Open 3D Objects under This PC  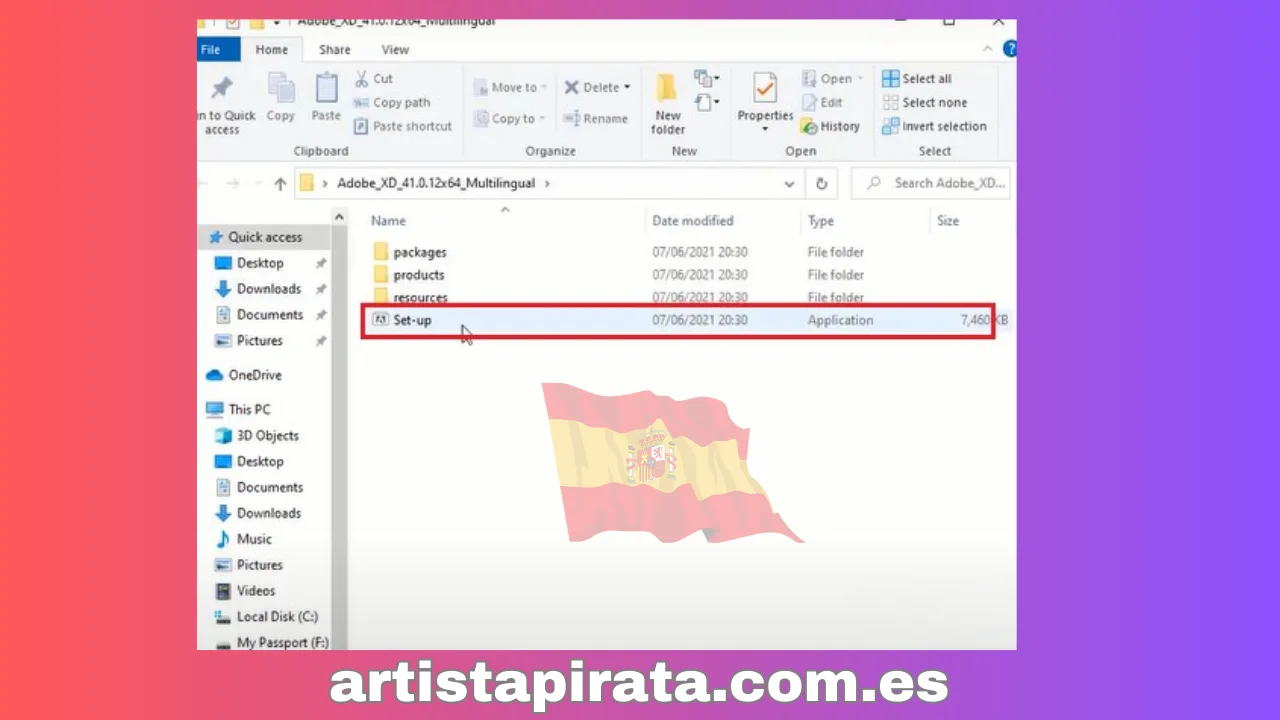tap(257, 435)
